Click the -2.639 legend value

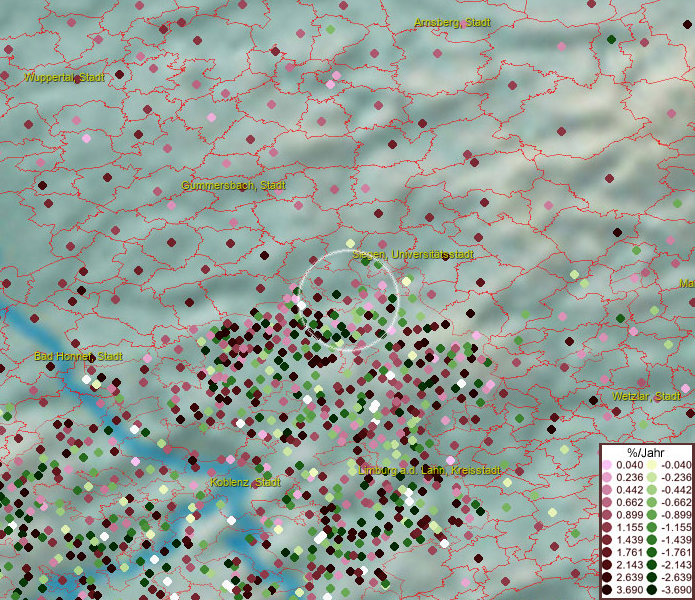click(x=676, y=577)
